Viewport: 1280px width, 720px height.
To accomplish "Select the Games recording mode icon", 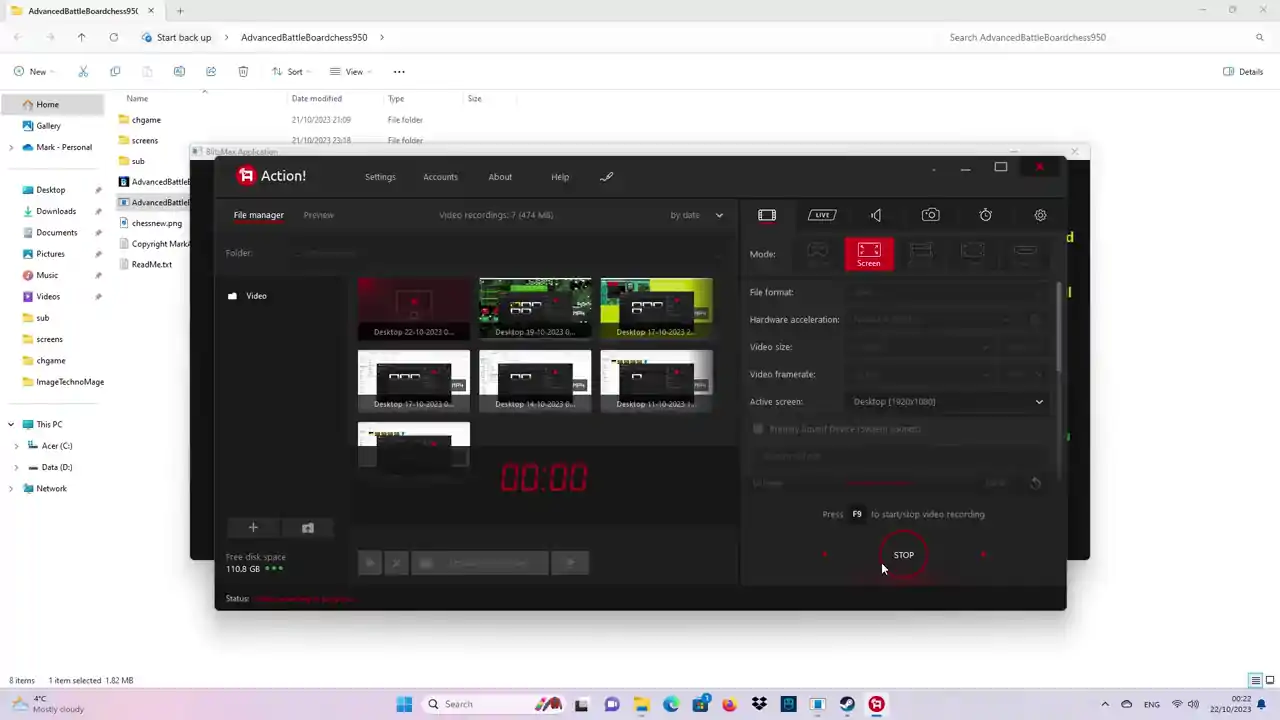I will point(817,254).
